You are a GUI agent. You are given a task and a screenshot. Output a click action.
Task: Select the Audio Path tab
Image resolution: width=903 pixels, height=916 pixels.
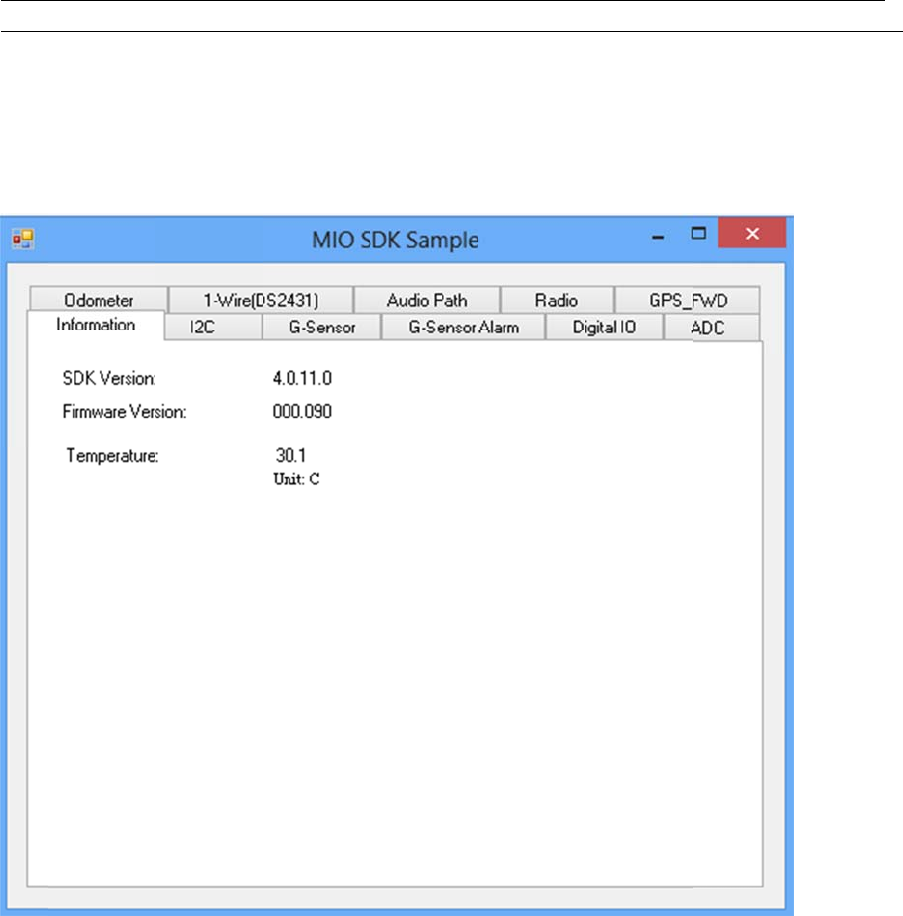pos(427,300)
